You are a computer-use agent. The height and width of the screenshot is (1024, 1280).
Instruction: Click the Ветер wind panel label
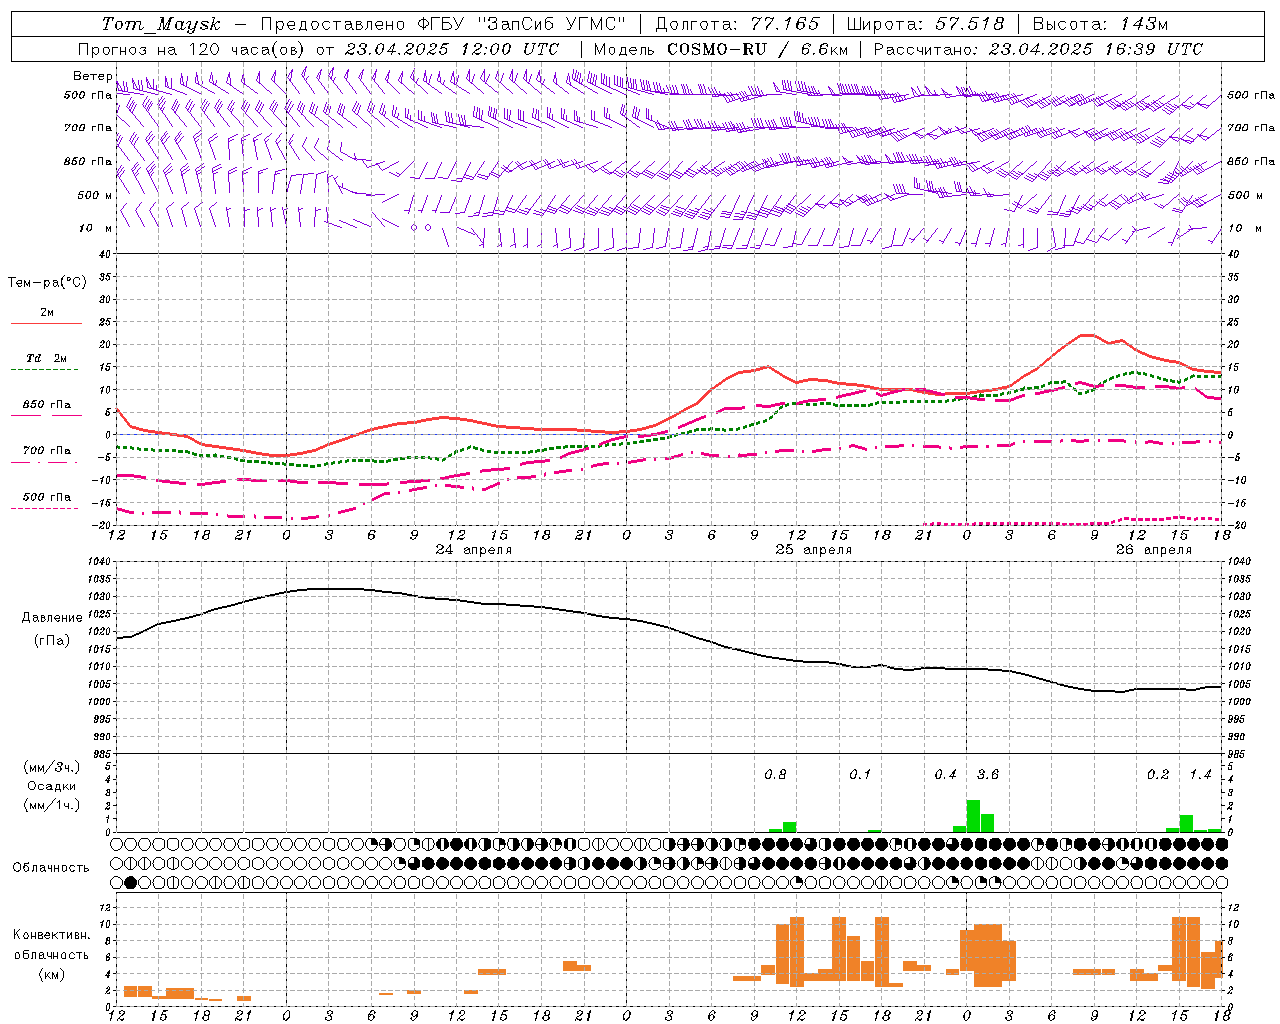coord(92,76)
